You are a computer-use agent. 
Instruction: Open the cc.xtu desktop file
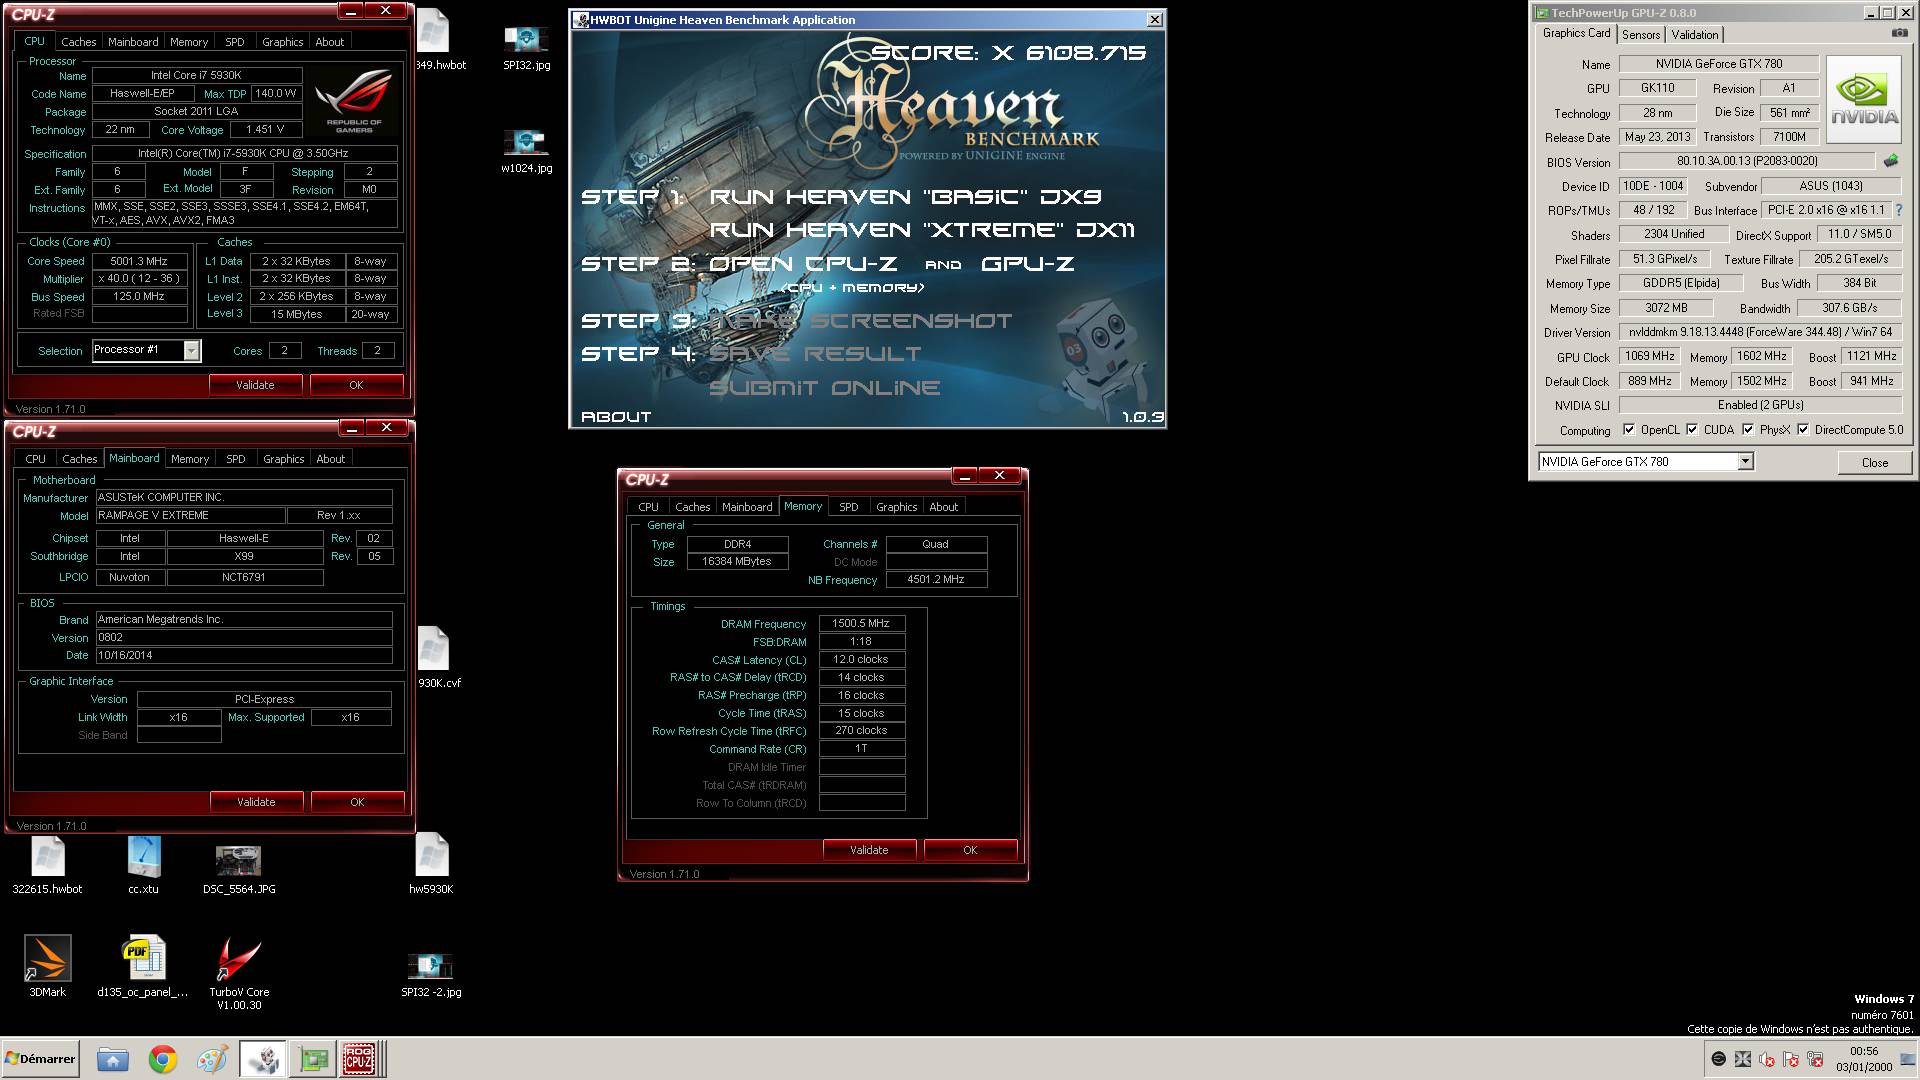pyautogui.click(x=143, y=864)
